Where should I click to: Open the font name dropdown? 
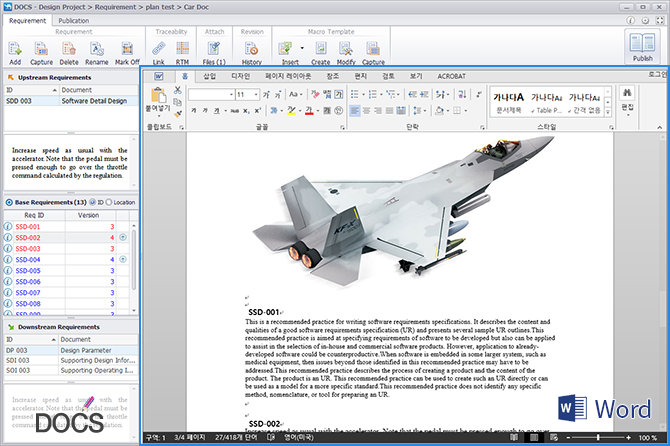pyautogui.click(x=231, y=94)
